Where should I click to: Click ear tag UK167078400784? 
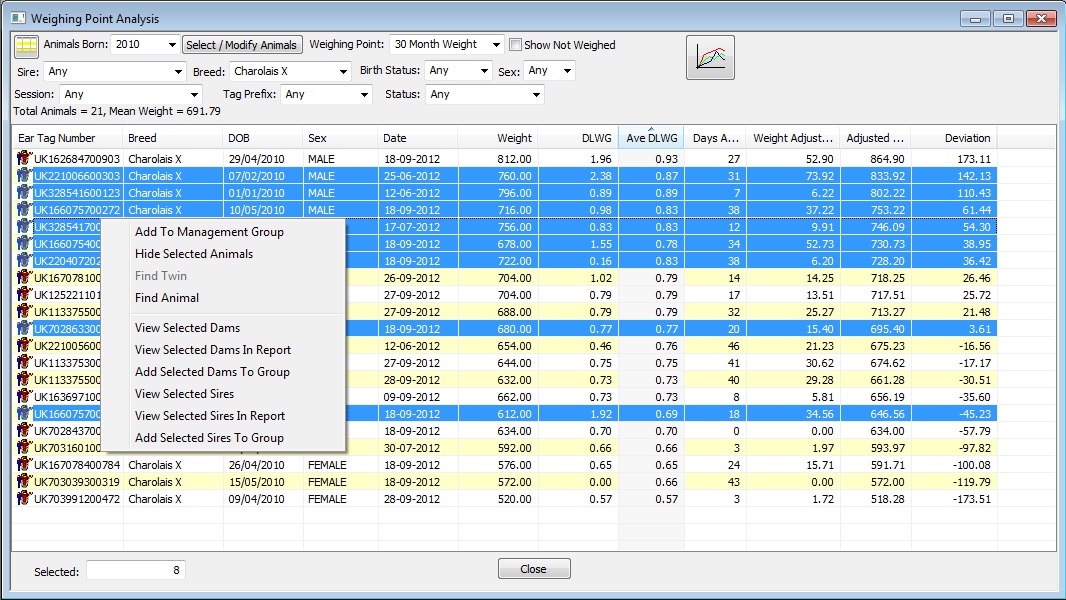77,465
